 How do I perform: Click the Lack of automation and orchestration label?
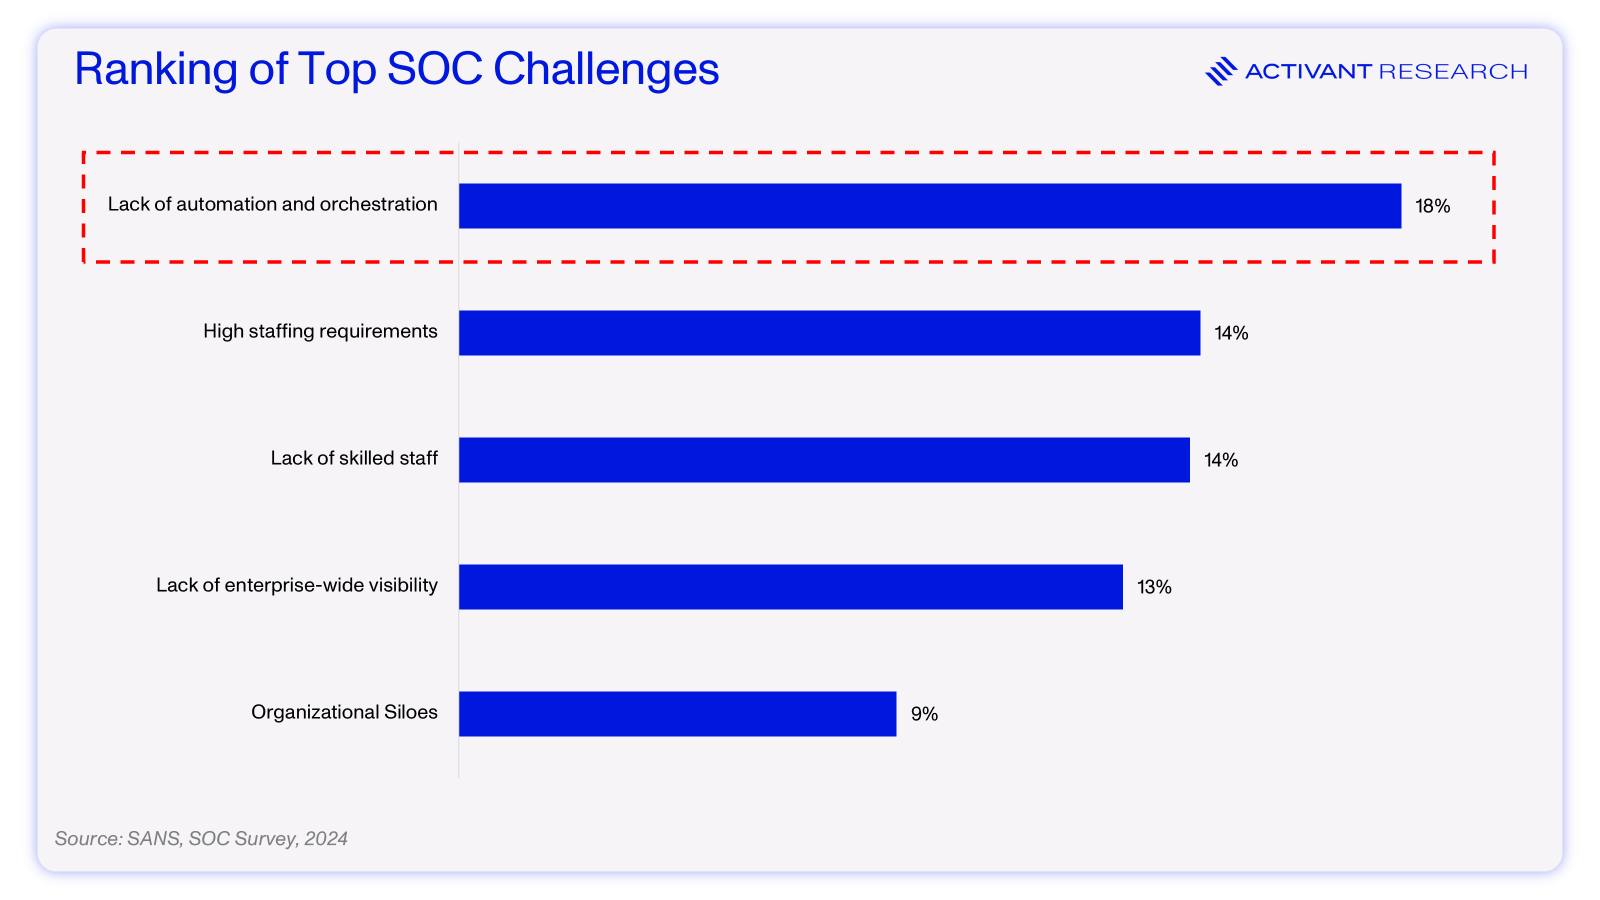coord(273,204)
